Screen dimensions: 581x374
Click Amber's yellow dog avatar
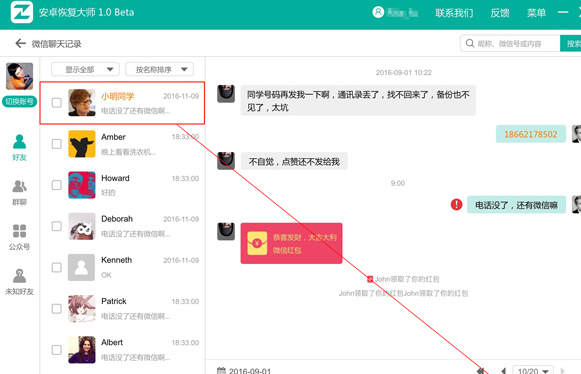[x=82, y=144]
